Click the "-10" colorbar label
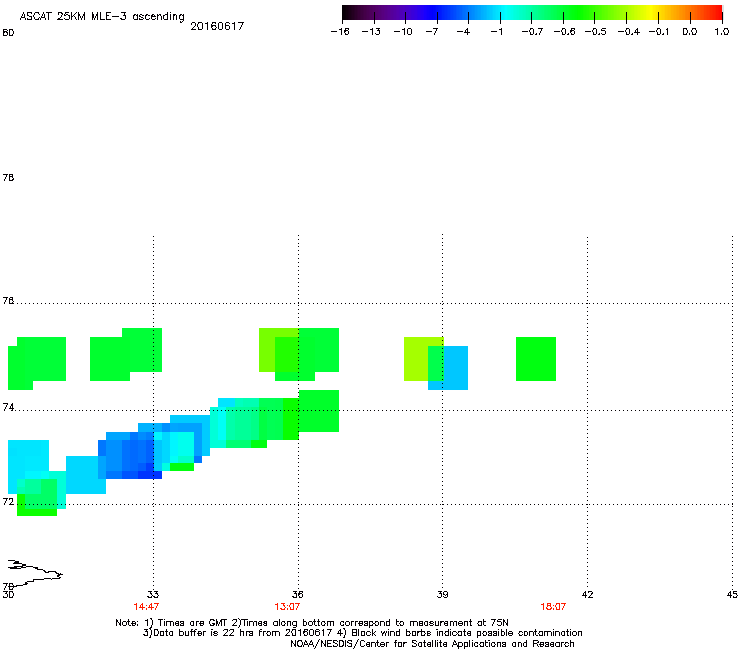Screen dimensions: 740x650 403,32
